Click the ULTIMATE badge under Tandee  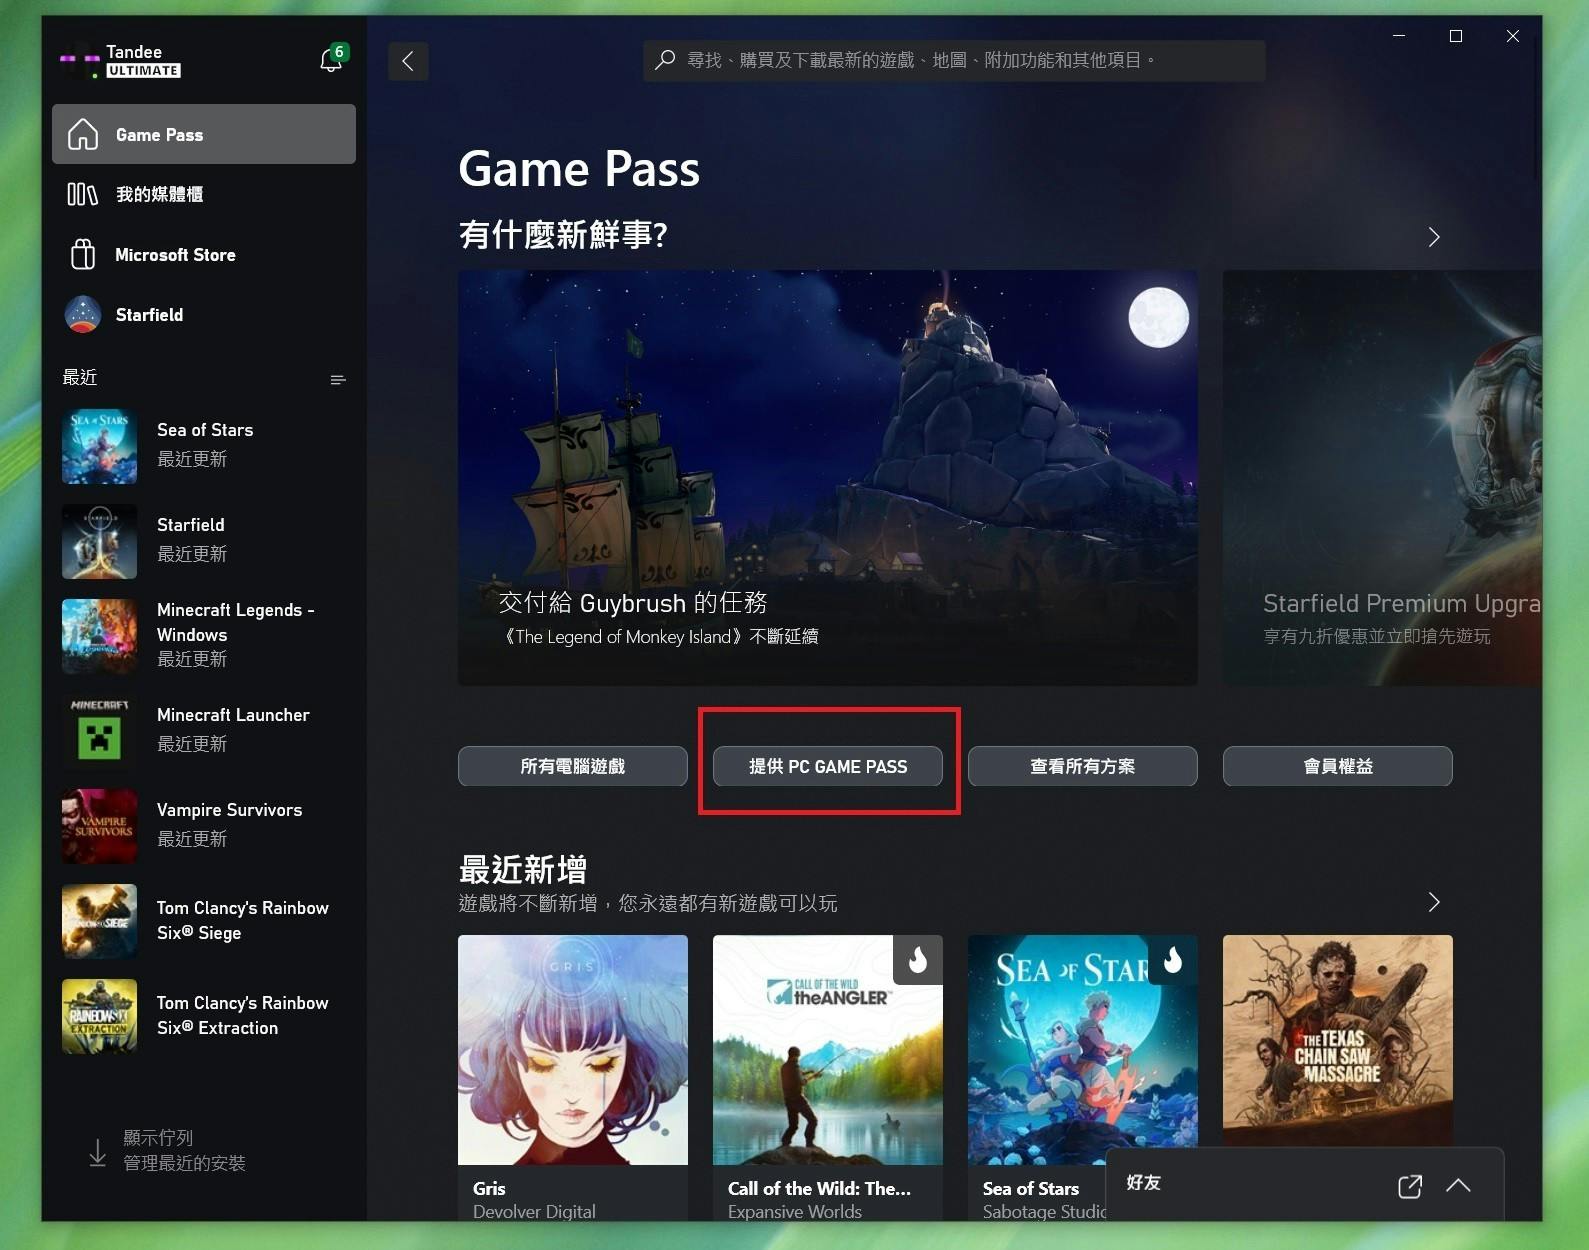[144, 71]
